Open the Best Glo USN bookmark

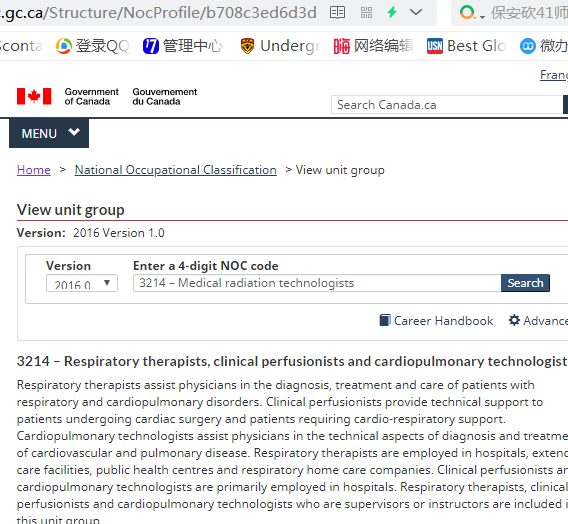[467, 46]
